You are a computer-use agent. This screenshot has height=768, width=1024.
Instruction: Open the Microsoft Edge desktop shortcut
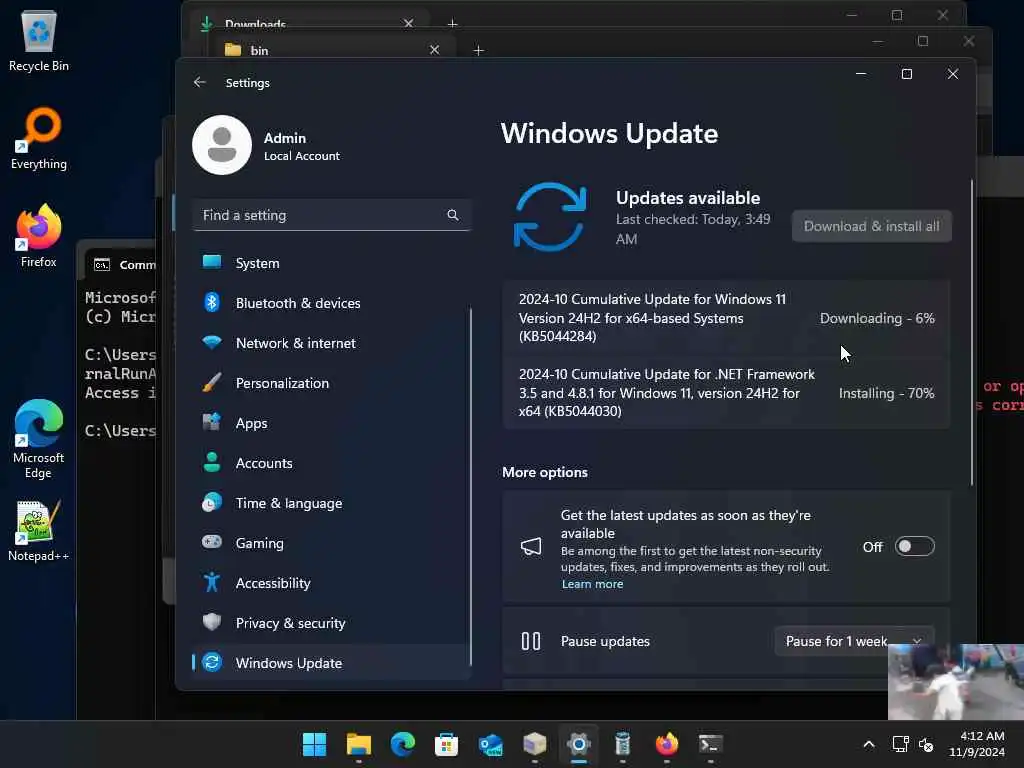[x=39, y=439]
